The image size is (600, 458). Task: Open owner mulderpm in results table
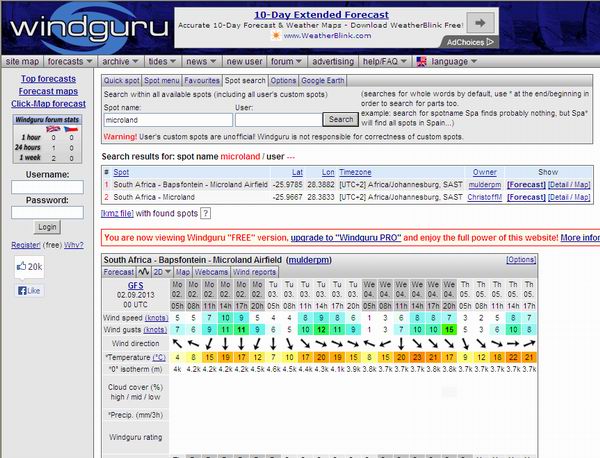click(485, 185)
